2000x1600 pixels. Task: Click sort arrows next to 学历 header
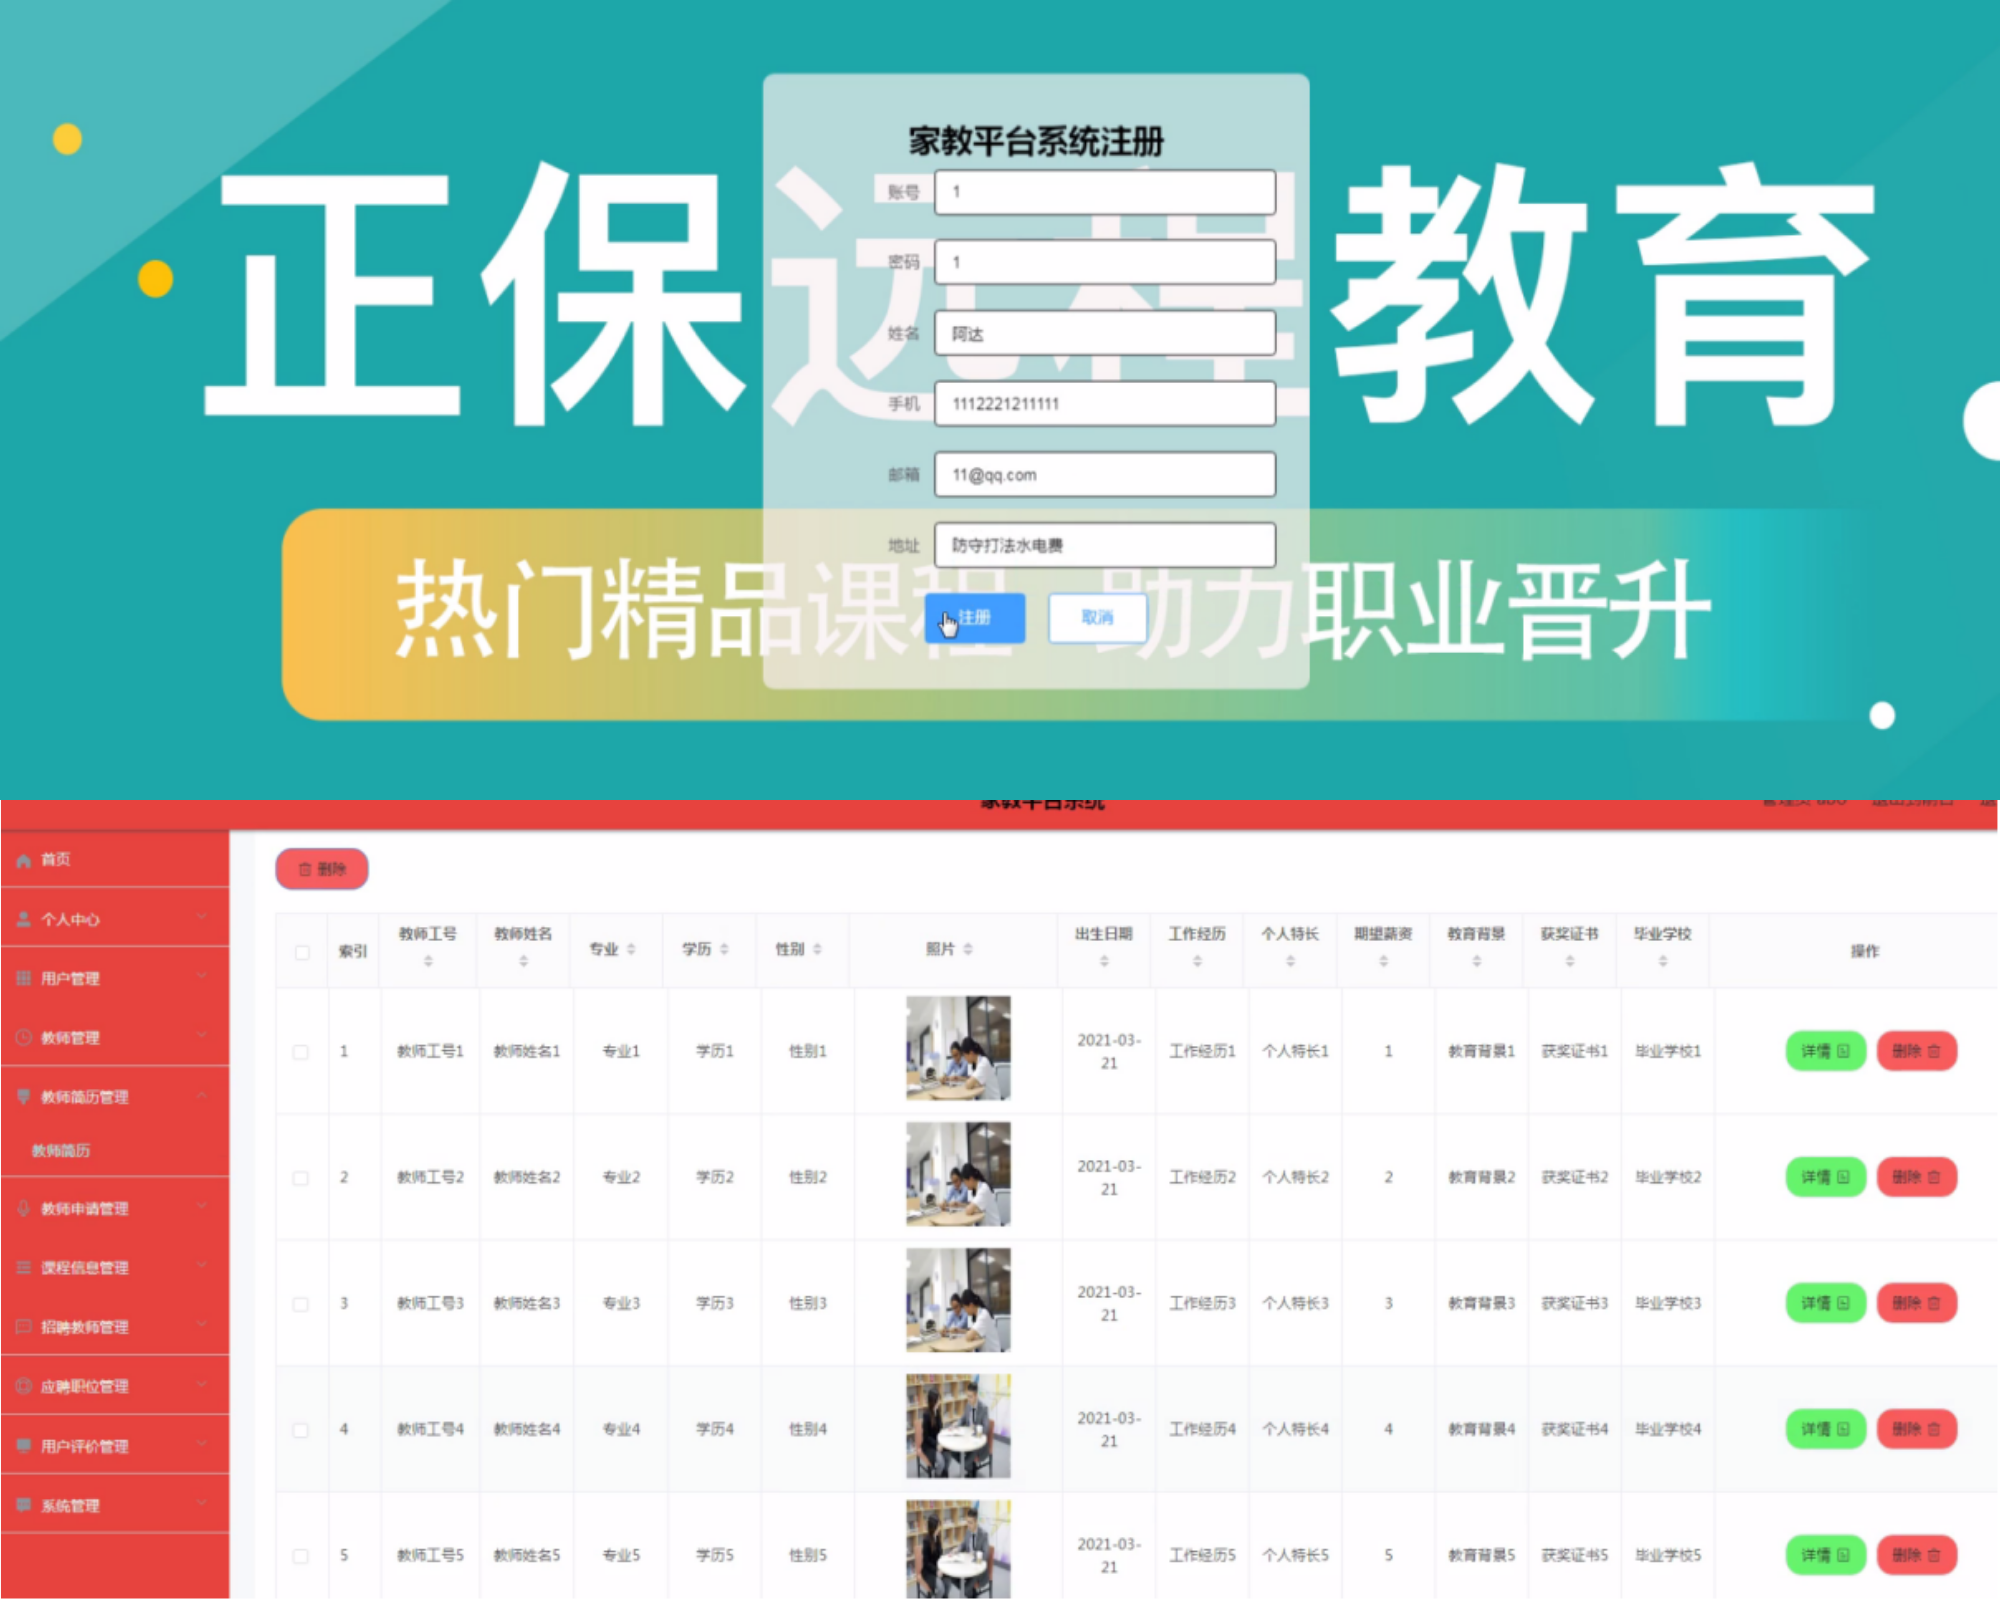[724, 949]
